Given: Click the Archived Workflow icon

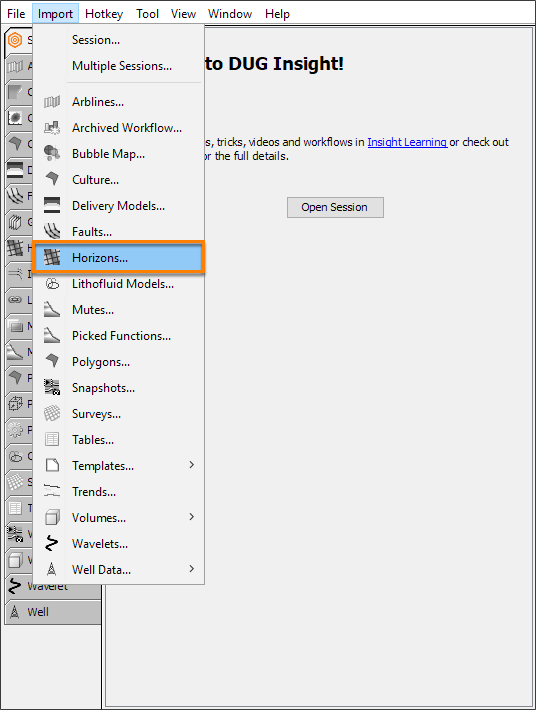Looking at the screenshot, I should [52, 128].
